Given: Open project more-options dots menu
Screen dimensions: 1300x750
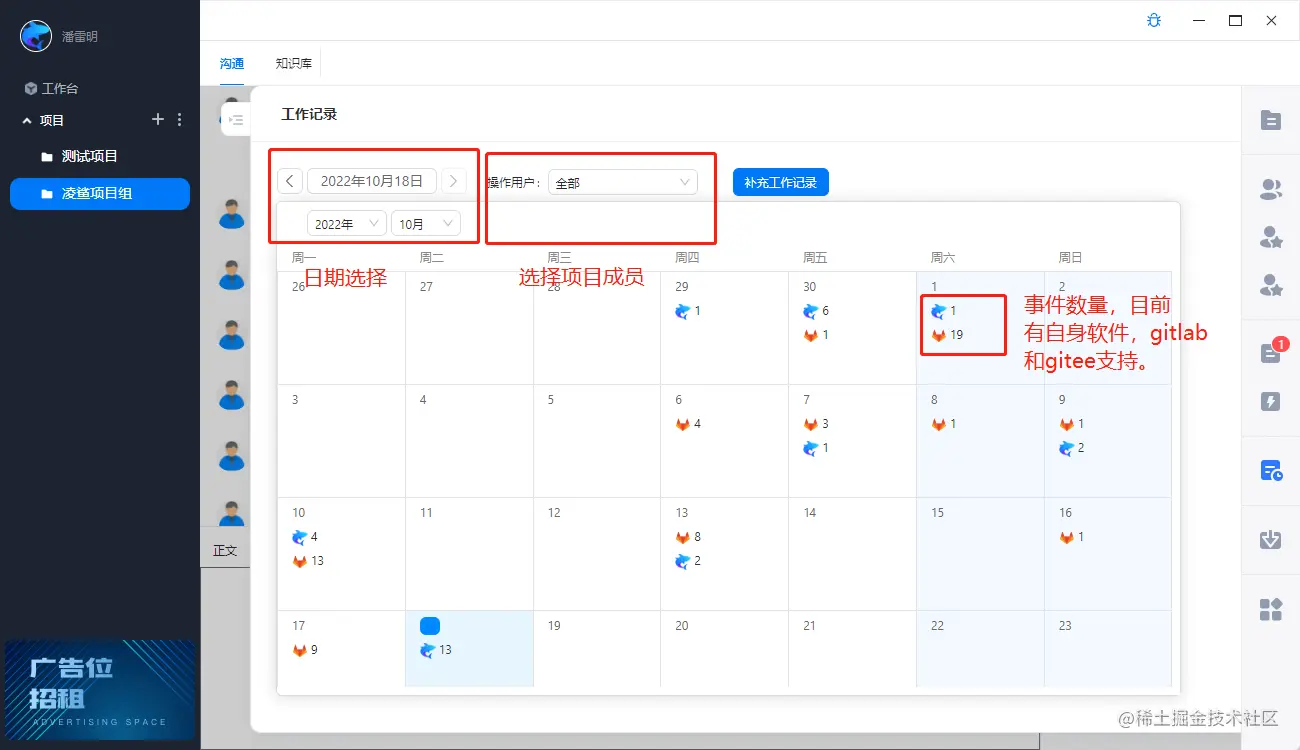Looking at the screenshot, I should (180, 120).
